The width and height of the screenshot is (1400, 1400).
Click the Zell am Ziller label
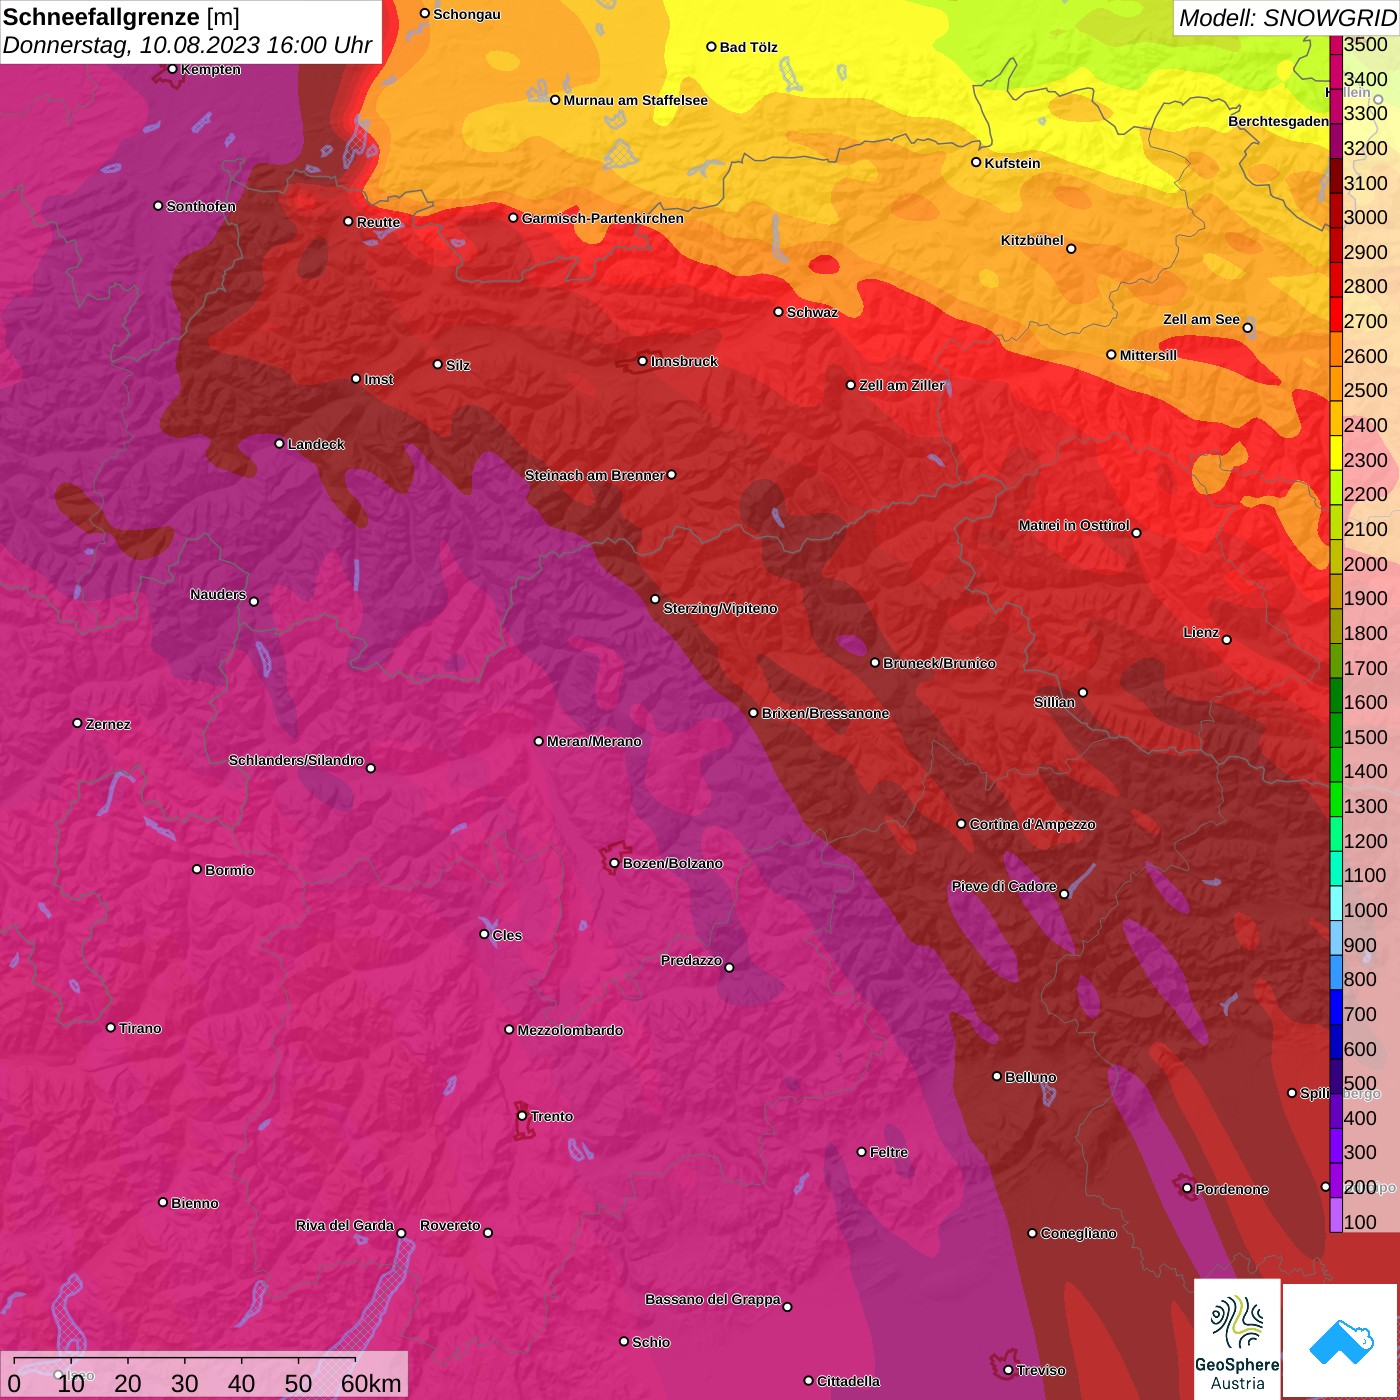point(902,385)
